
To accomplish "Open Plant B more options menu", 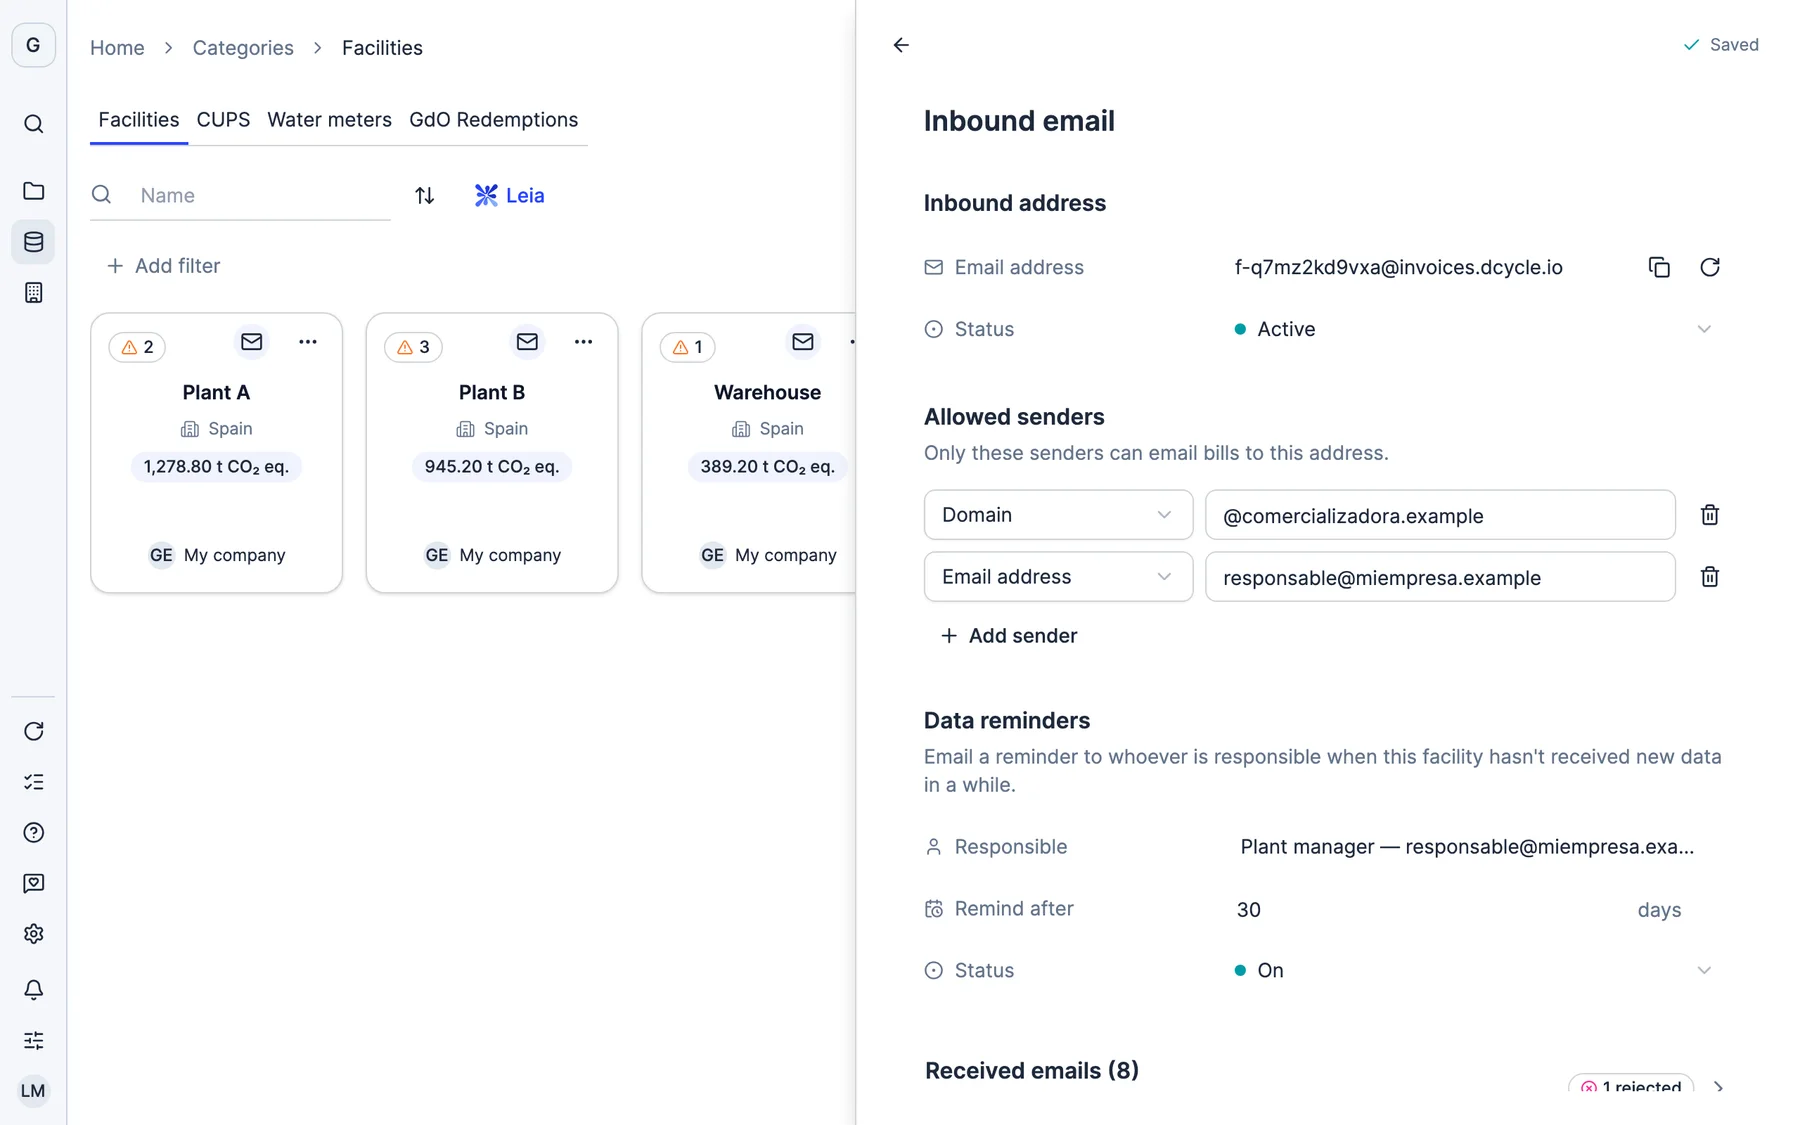I will pyautogui.click(x=583, y=342).
